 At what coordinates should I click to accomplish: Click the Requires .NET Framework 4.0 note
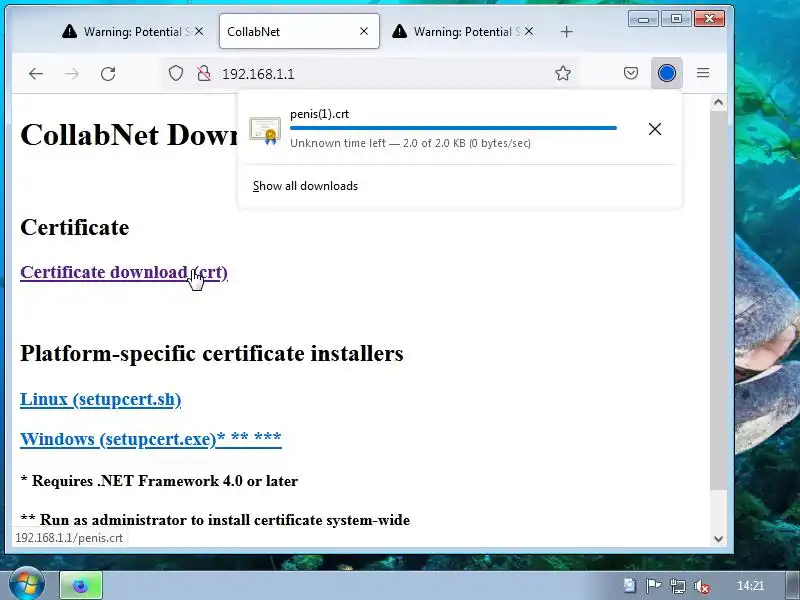click(x=159, y=481)
